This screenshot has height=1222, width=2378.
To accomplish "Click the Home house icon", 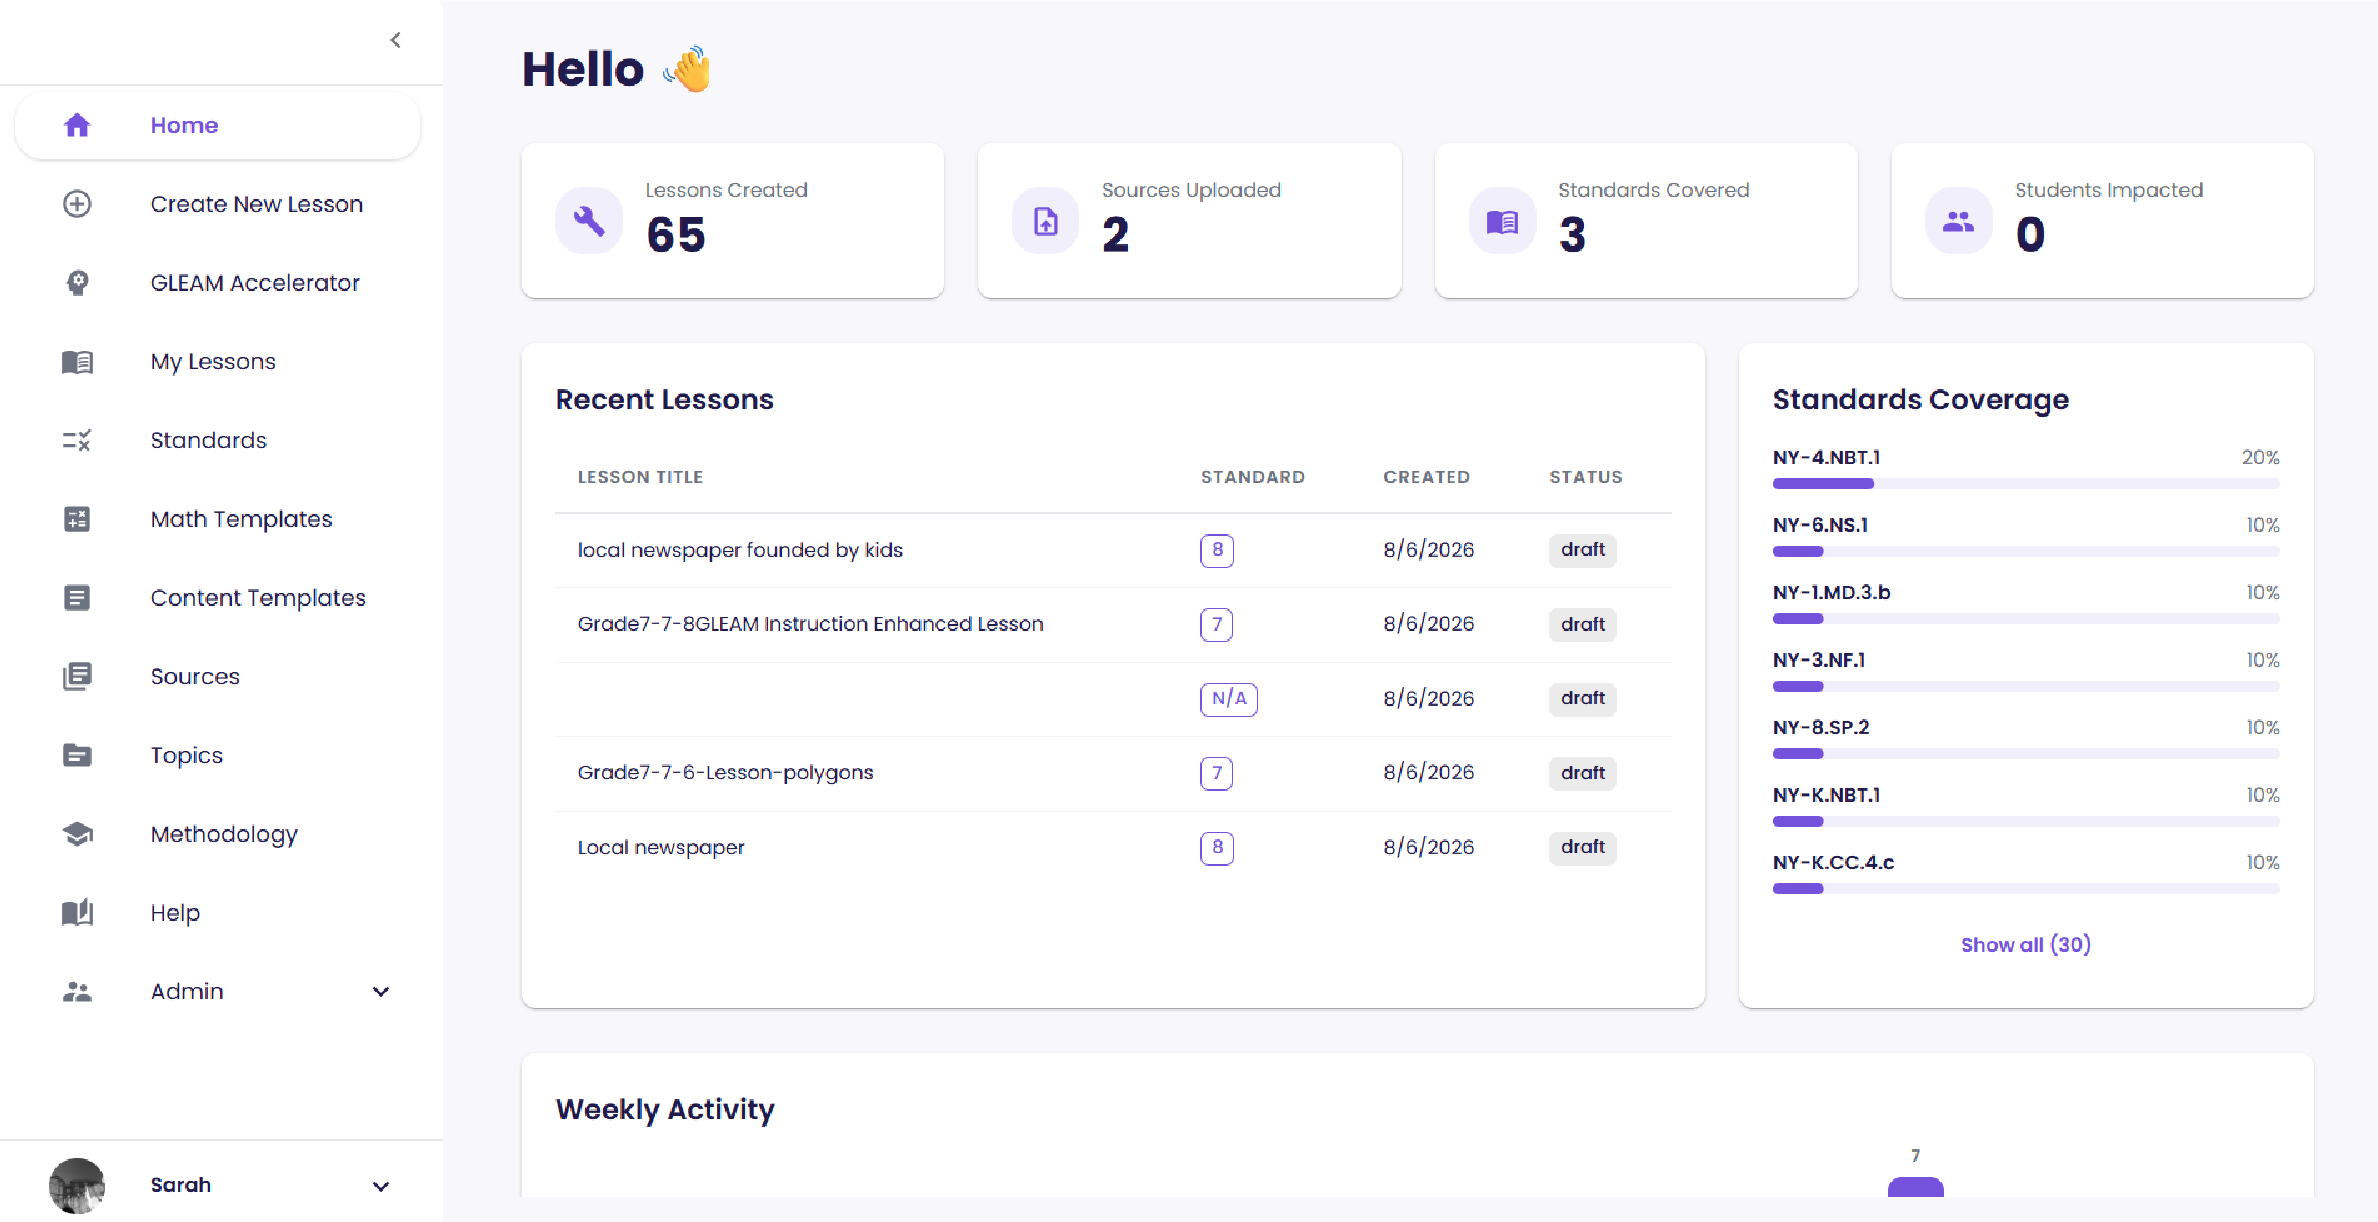I will pyautogui.click(x=77, y=125).
